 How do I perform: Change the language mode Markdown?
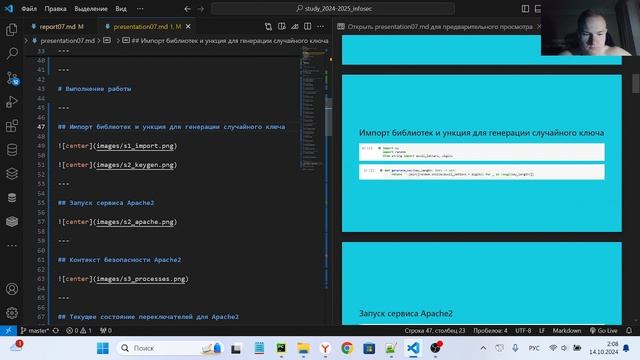pos(567,331)
